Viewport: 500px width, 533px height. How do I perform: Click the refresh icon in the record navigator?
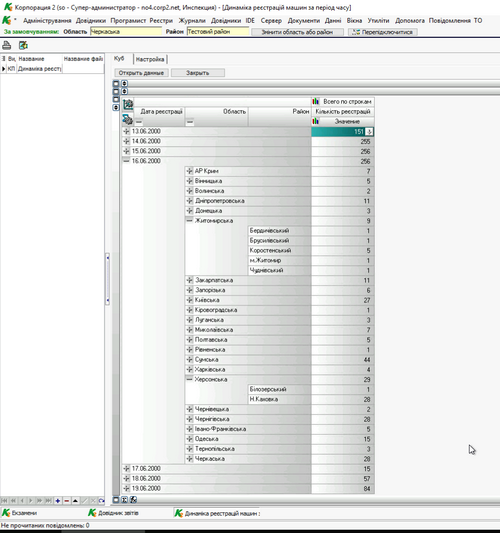tap(101, 500)
